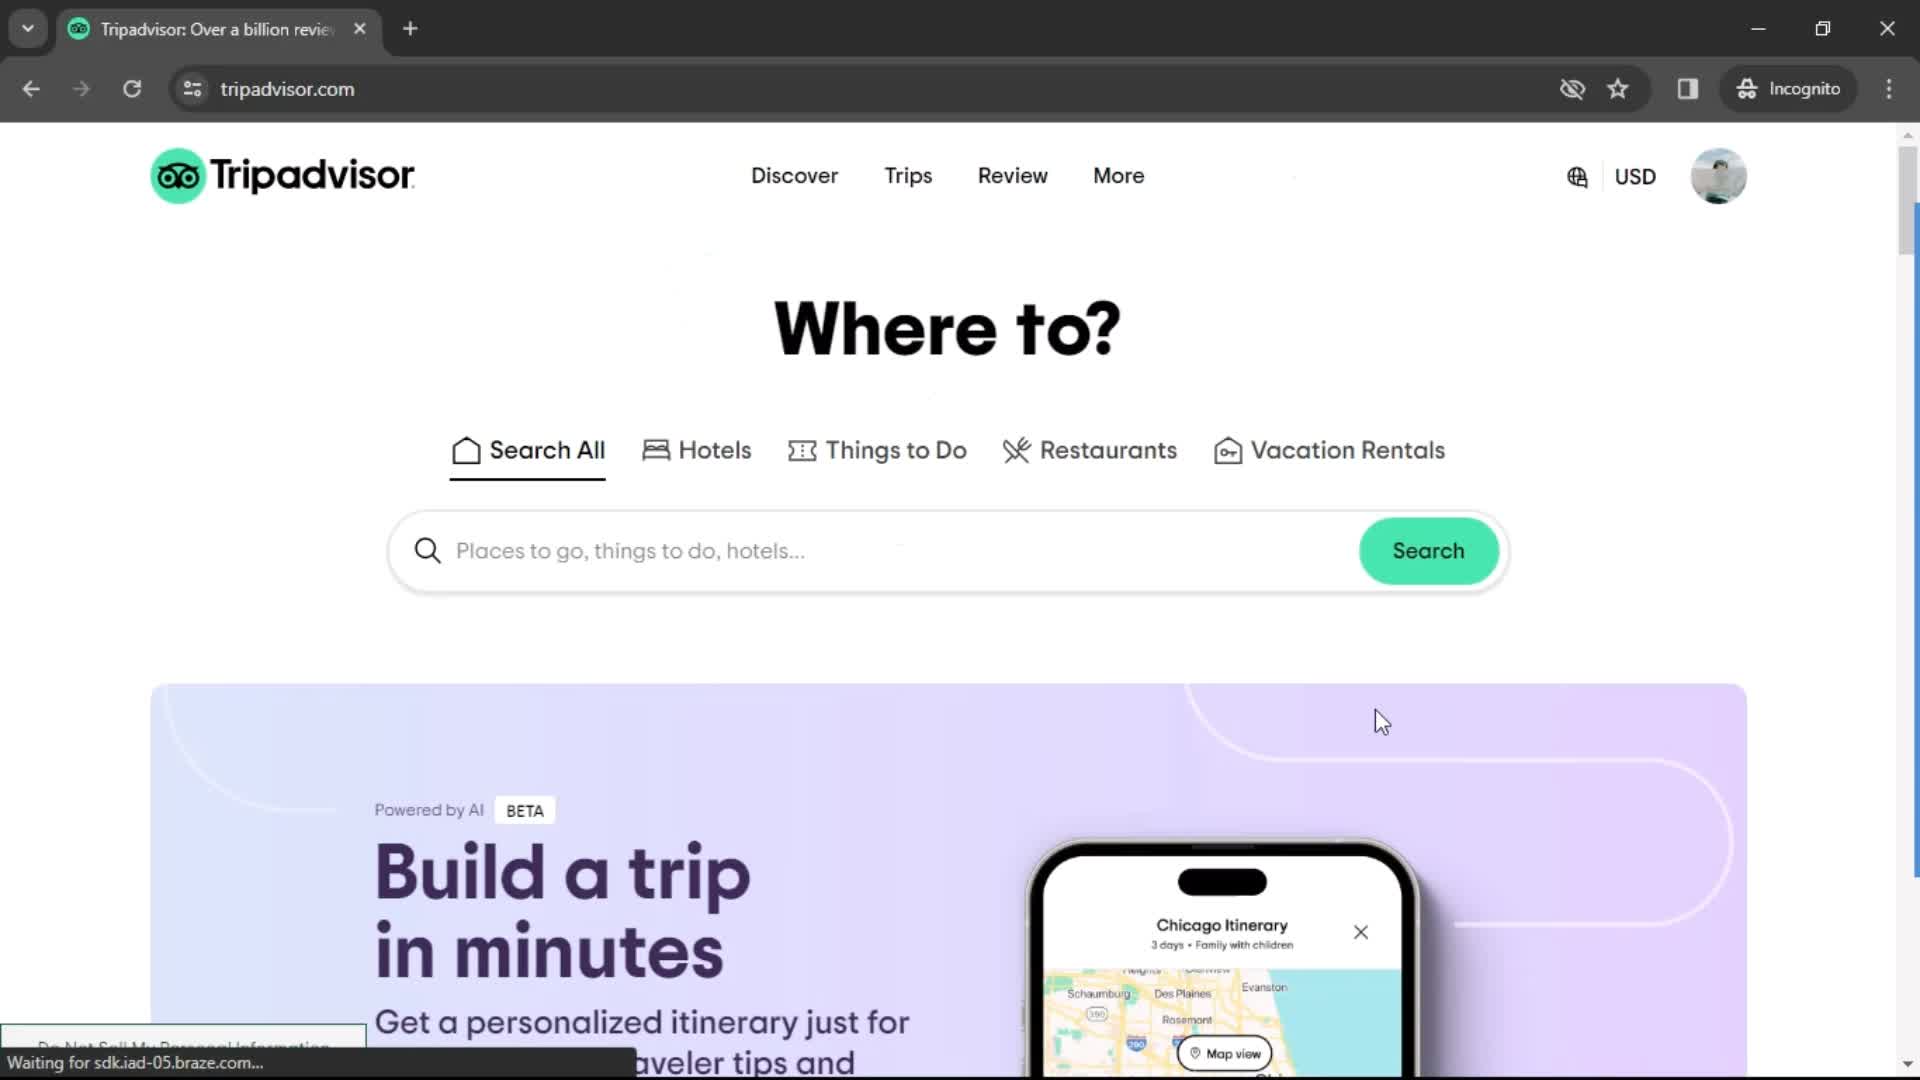Close the Chicago Itinerary card
Screen dimensions: 1920x1080
pos(1361,932)
